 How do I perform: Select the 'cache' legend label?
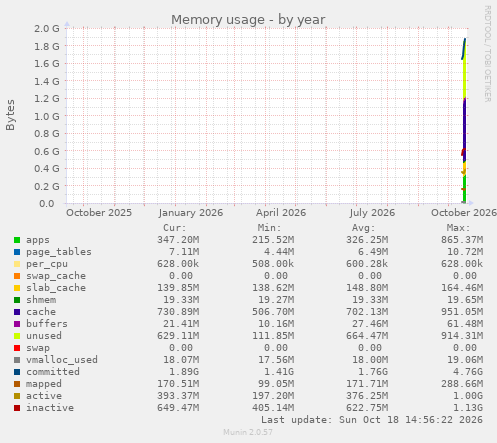(x=41, y=312)
